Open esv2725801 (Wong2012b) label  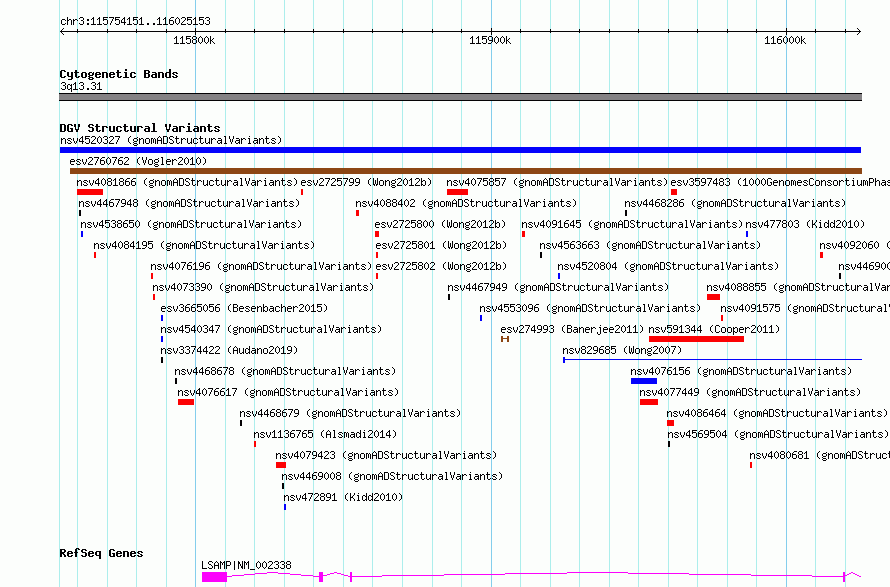tap(441, 245)
